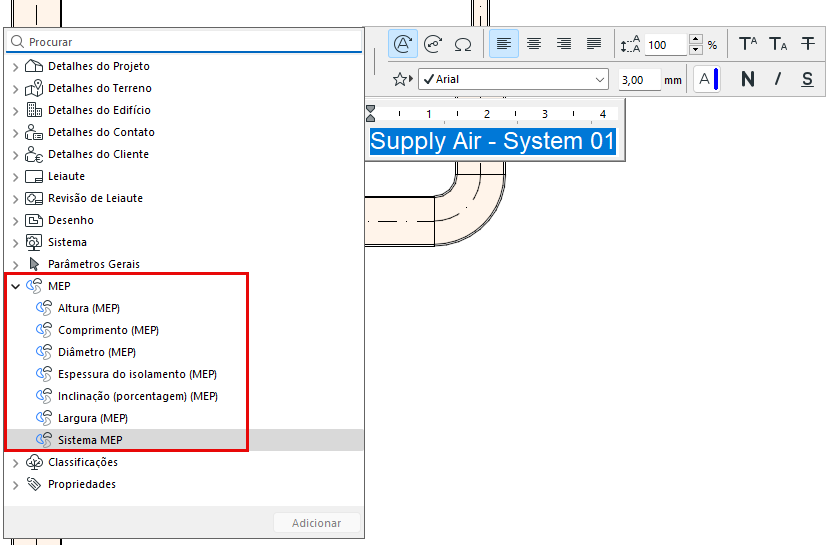Click the omega special character icon
This screenshot has height=545, width=830.
point(463,44)
